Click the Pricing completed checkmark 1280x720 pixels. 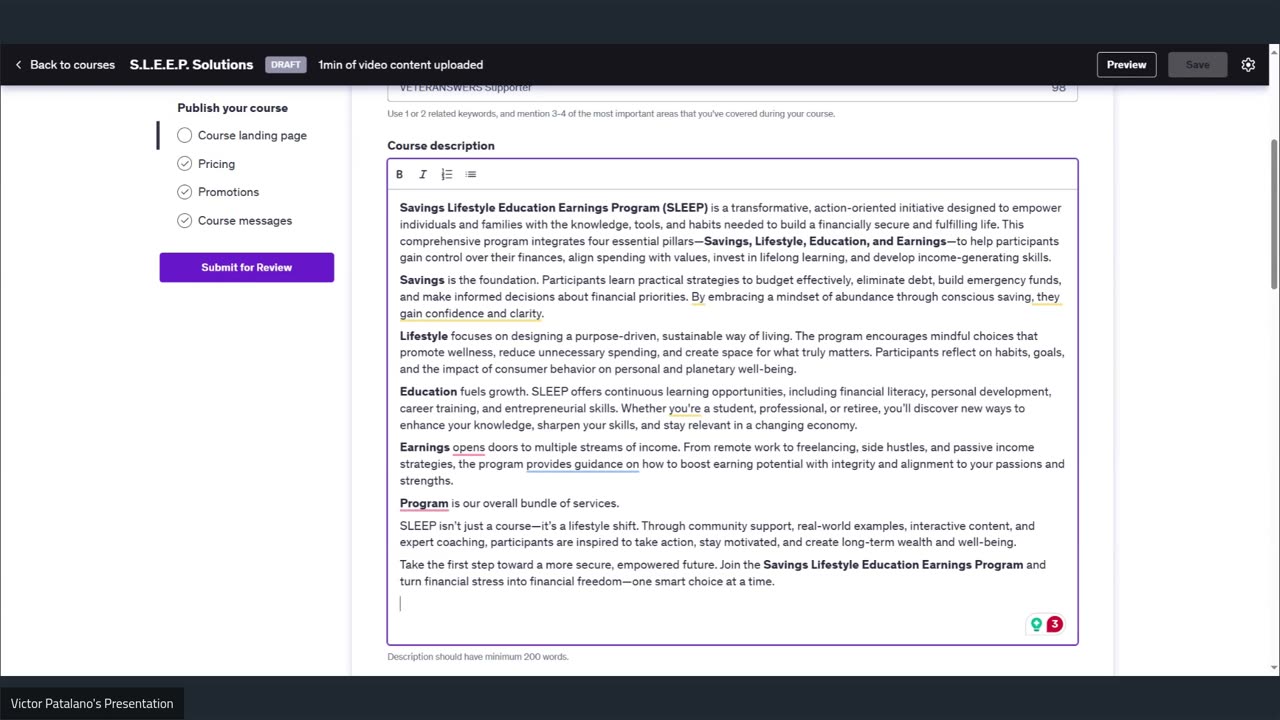184,163
